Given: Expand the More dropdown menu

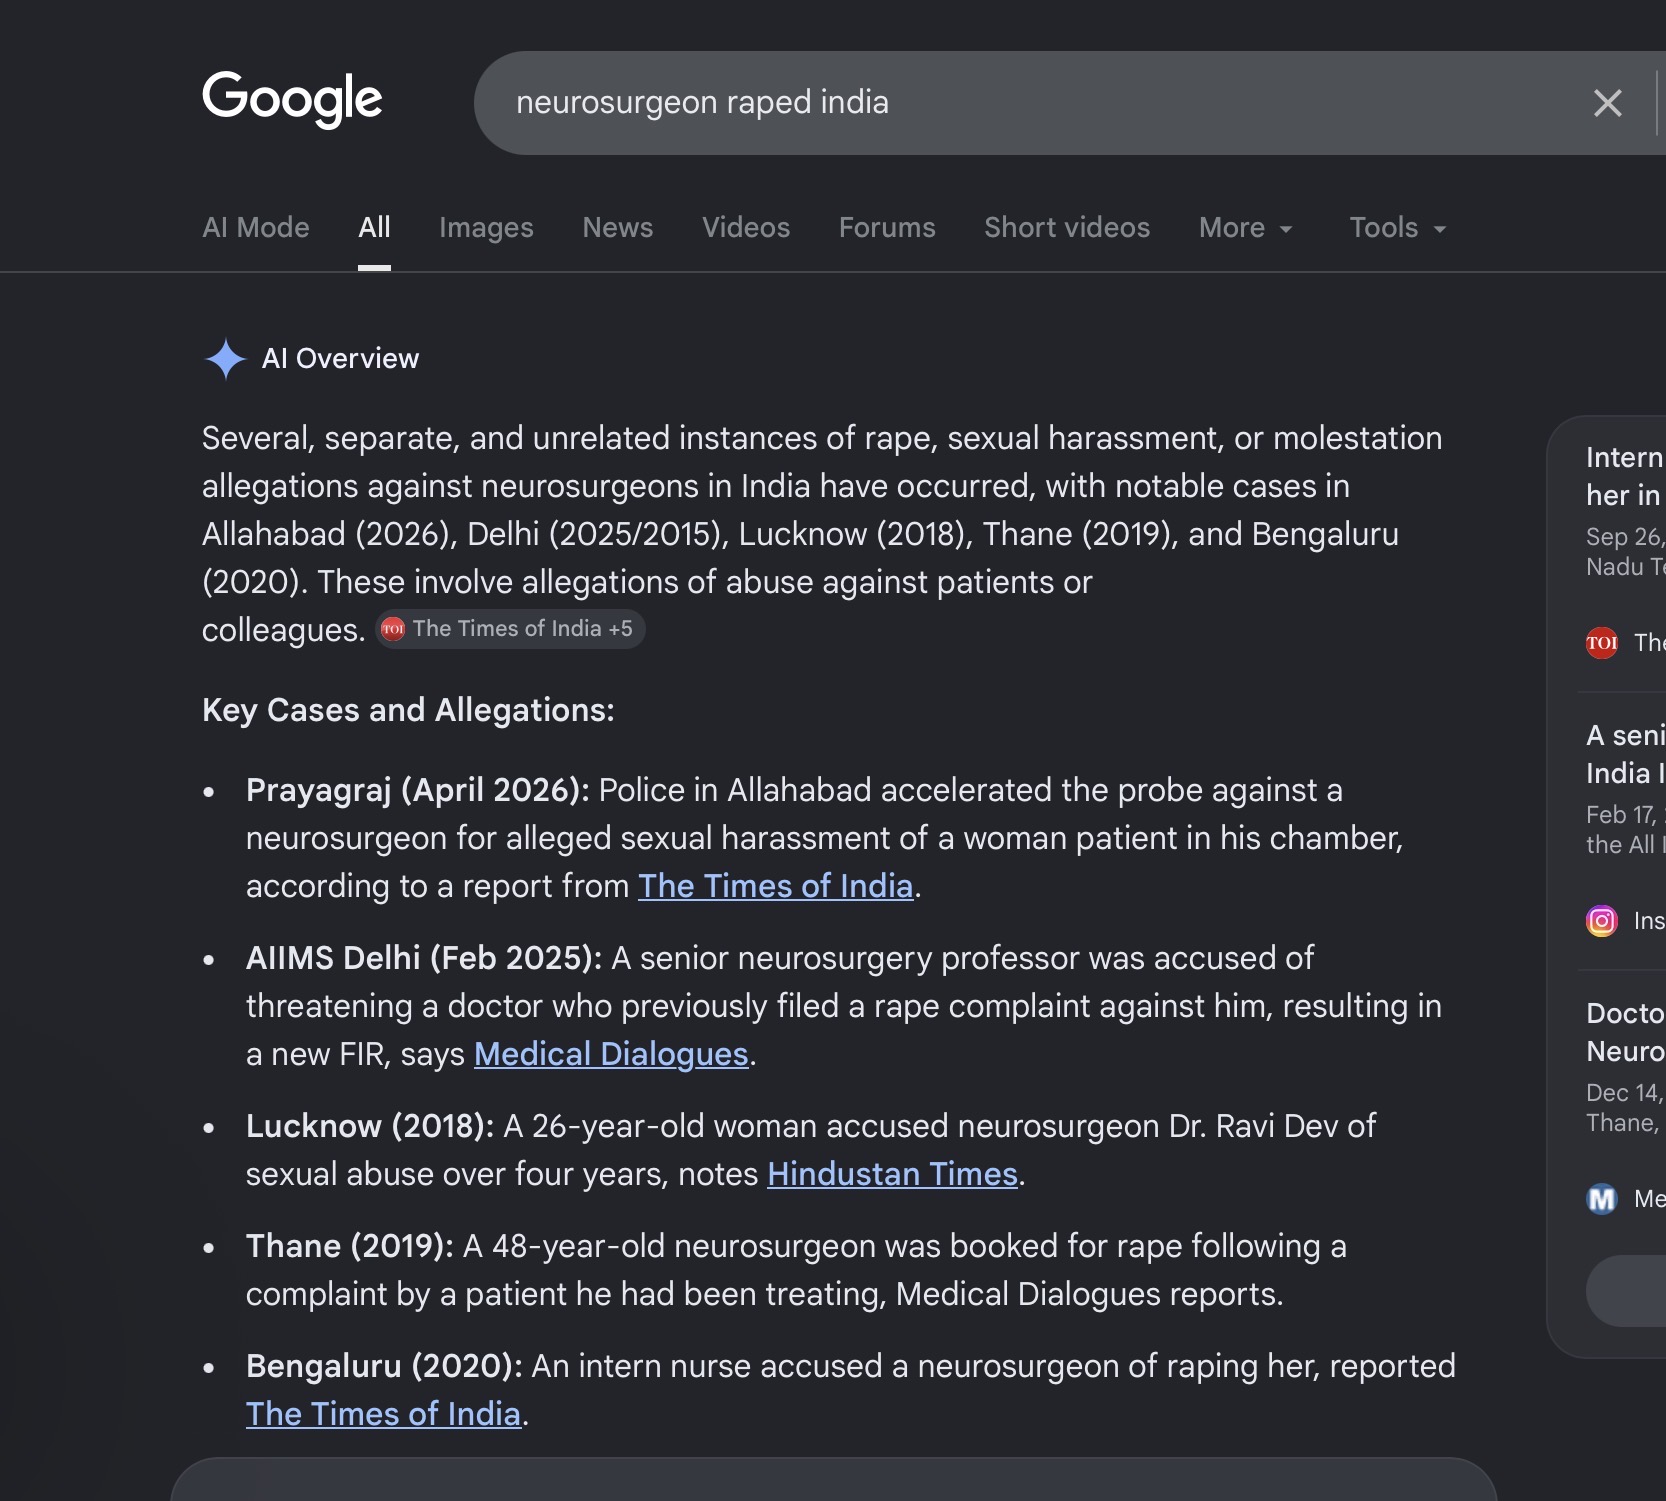Looking at the screenshot, I should pyautogui.click(x=1246, y=228).
